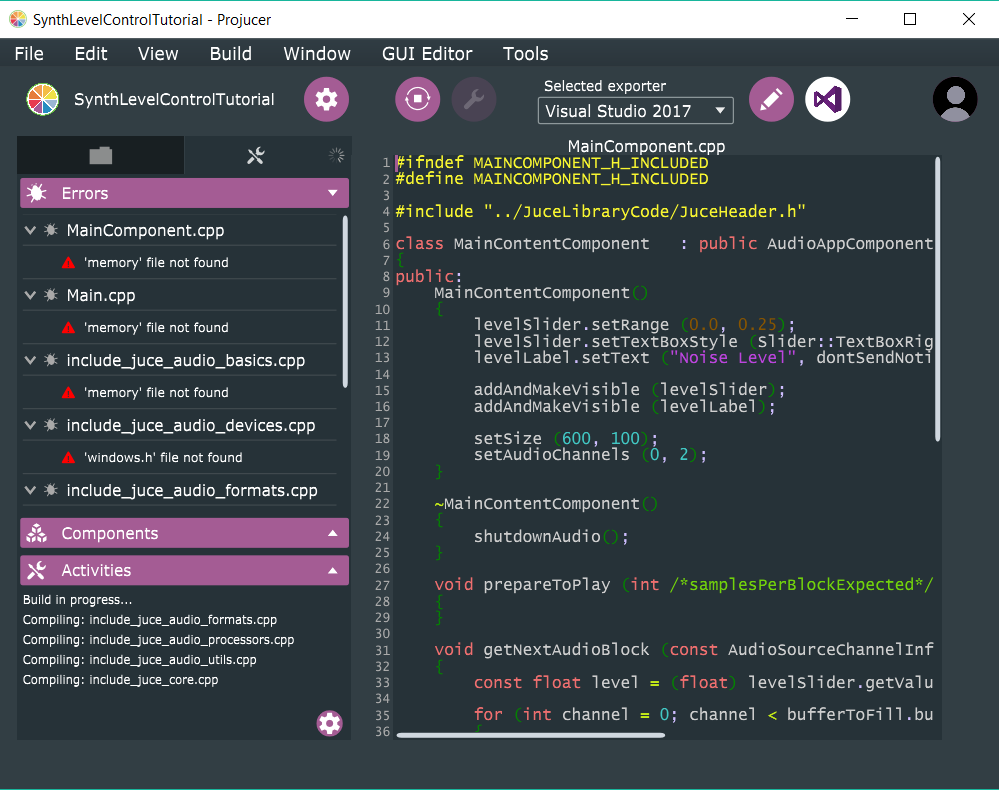The width and height of the screenshot is (999, 790).
Task: Click the pencil edit exporter icon
Action: coord(771,99)
